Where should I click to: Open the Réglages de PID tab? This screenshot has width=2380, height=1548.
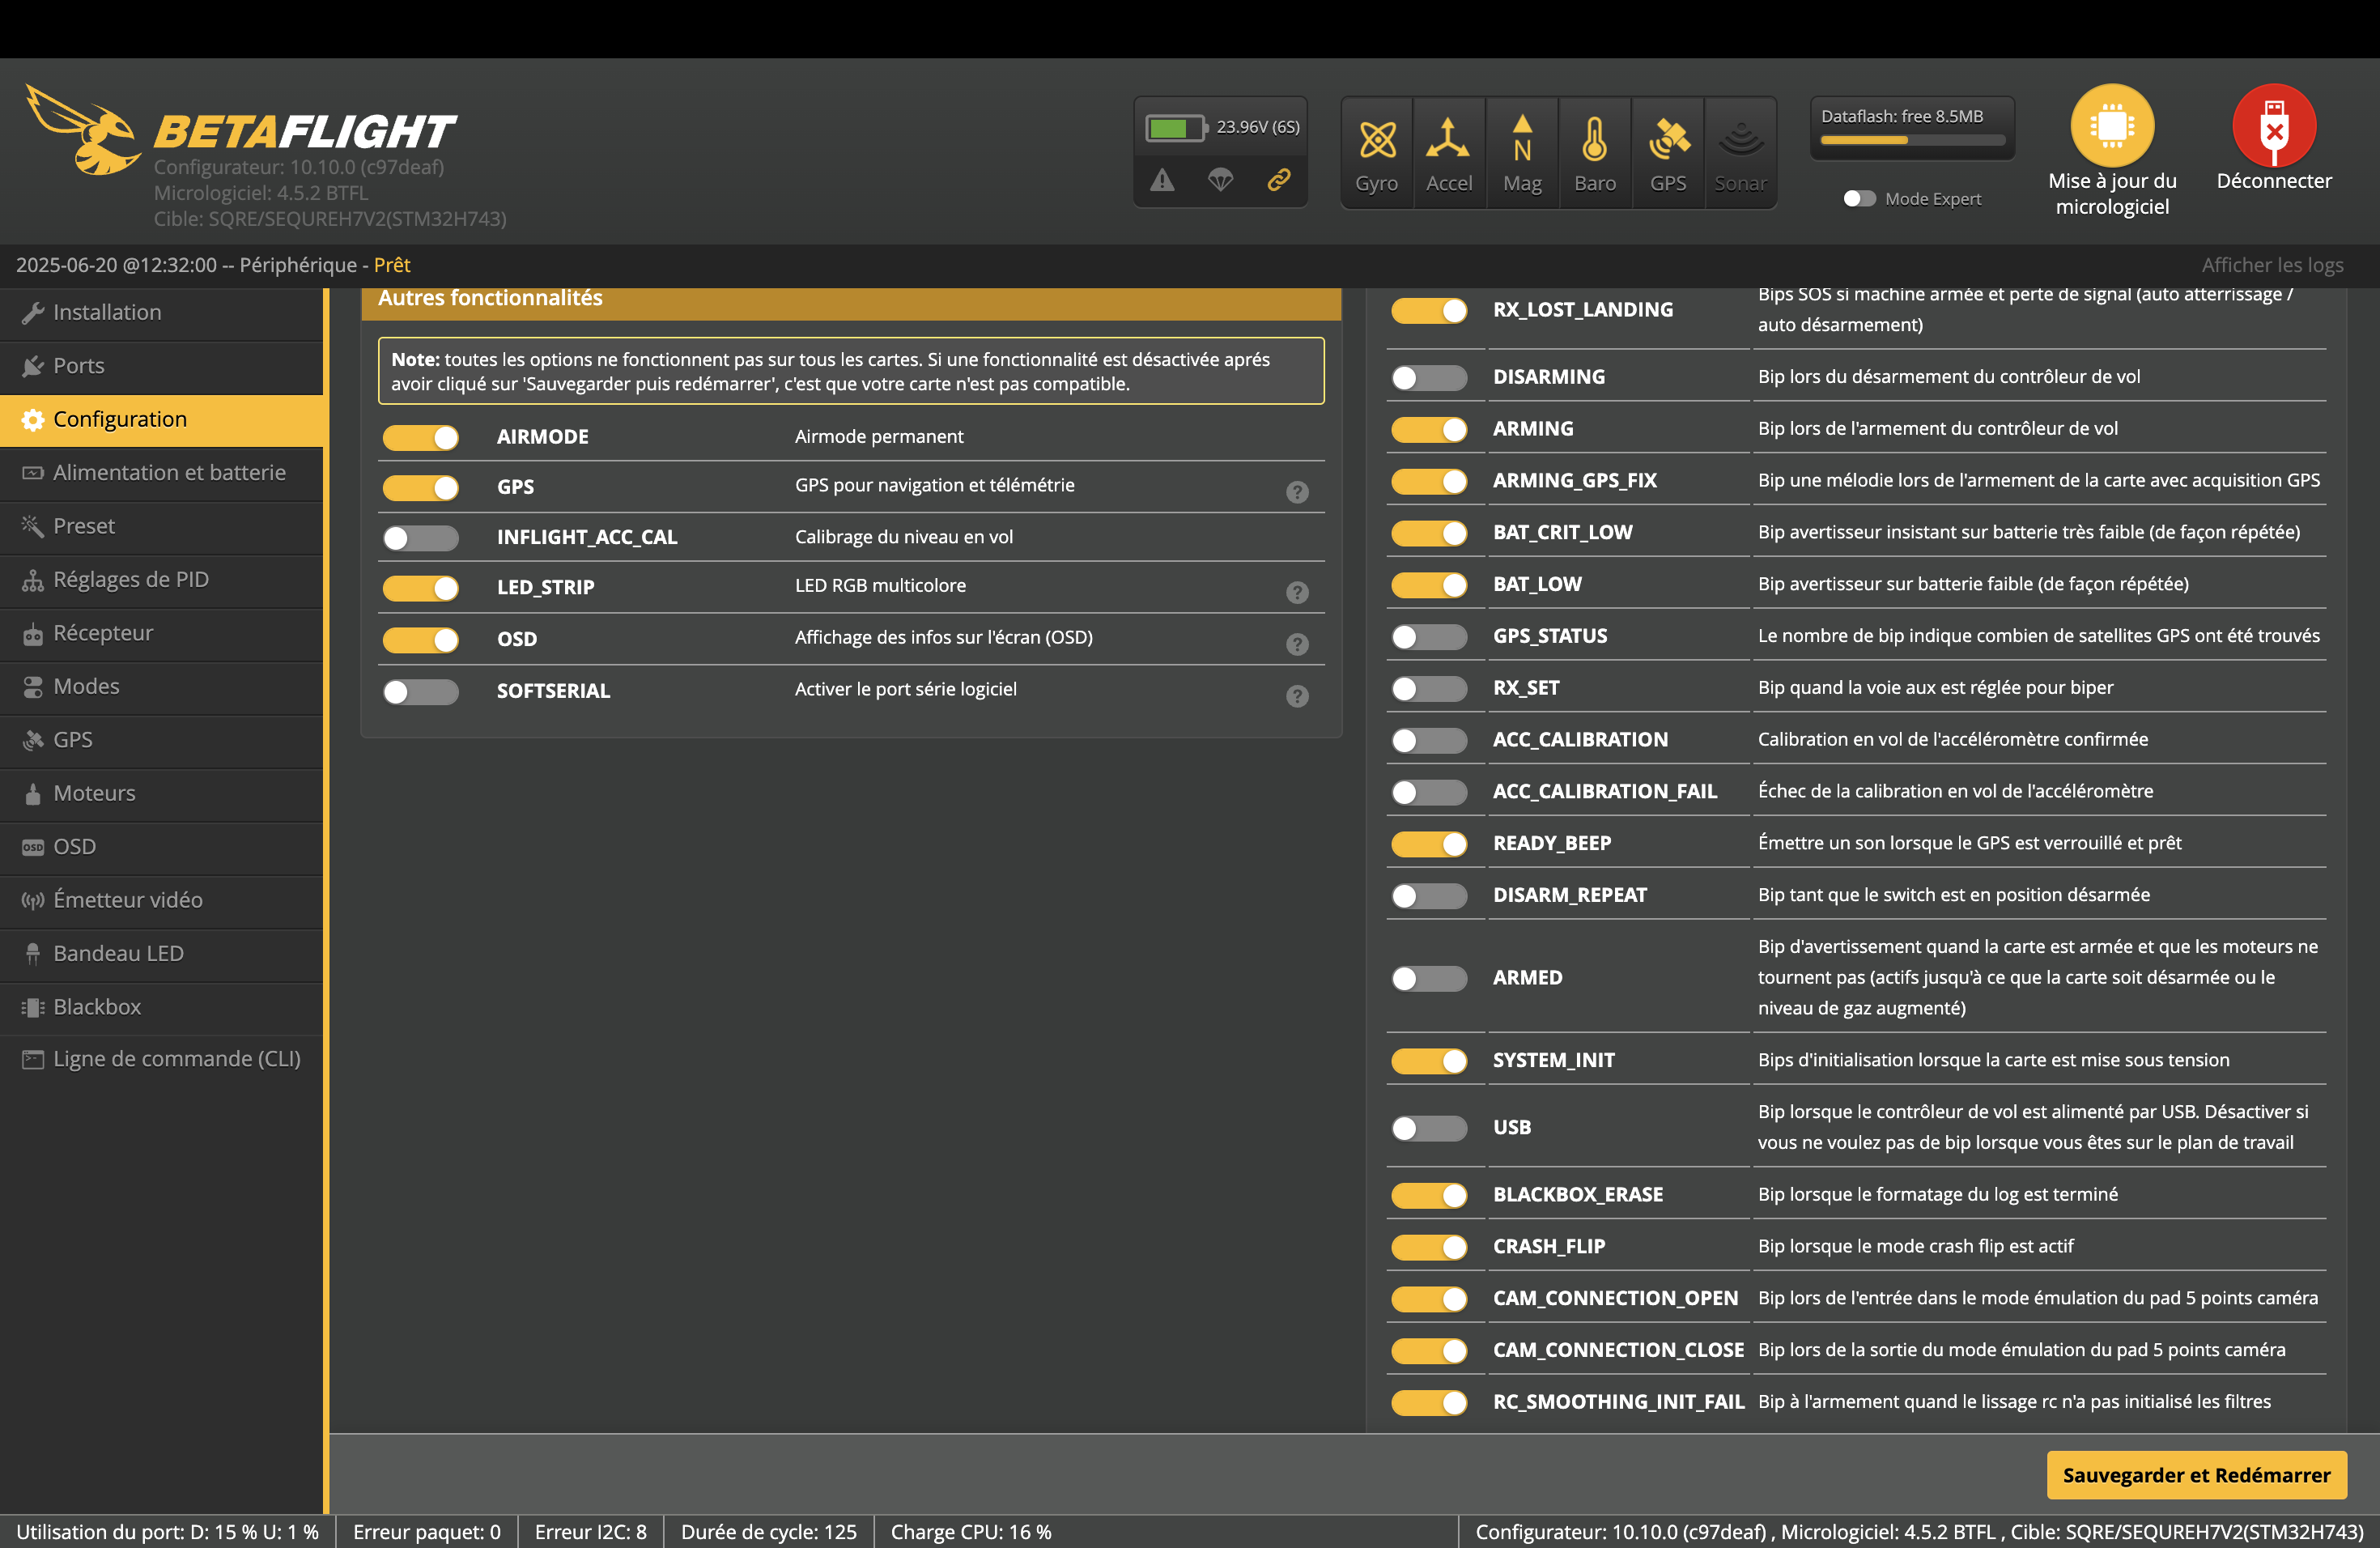[x=130, y=580]
